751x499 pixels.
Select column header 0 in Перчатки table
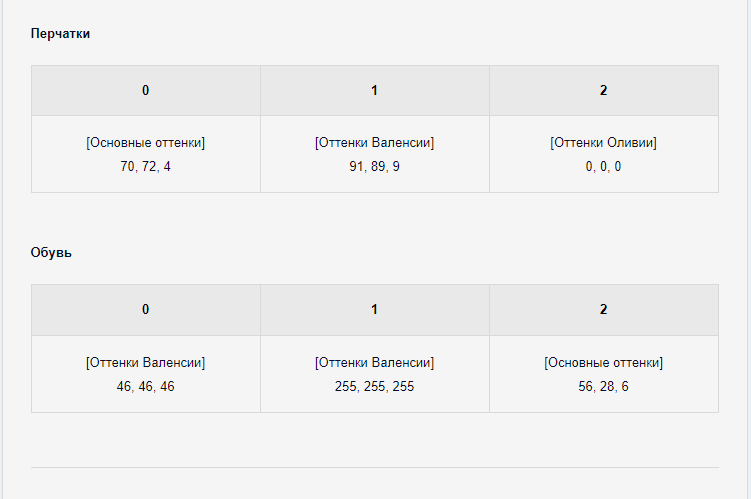coord(146,91)
